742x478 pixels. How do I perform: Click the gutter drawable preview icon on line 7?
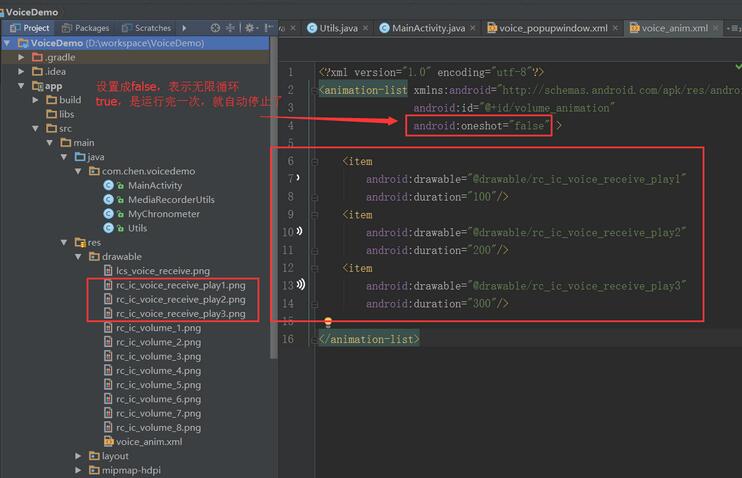click(298, 179)
